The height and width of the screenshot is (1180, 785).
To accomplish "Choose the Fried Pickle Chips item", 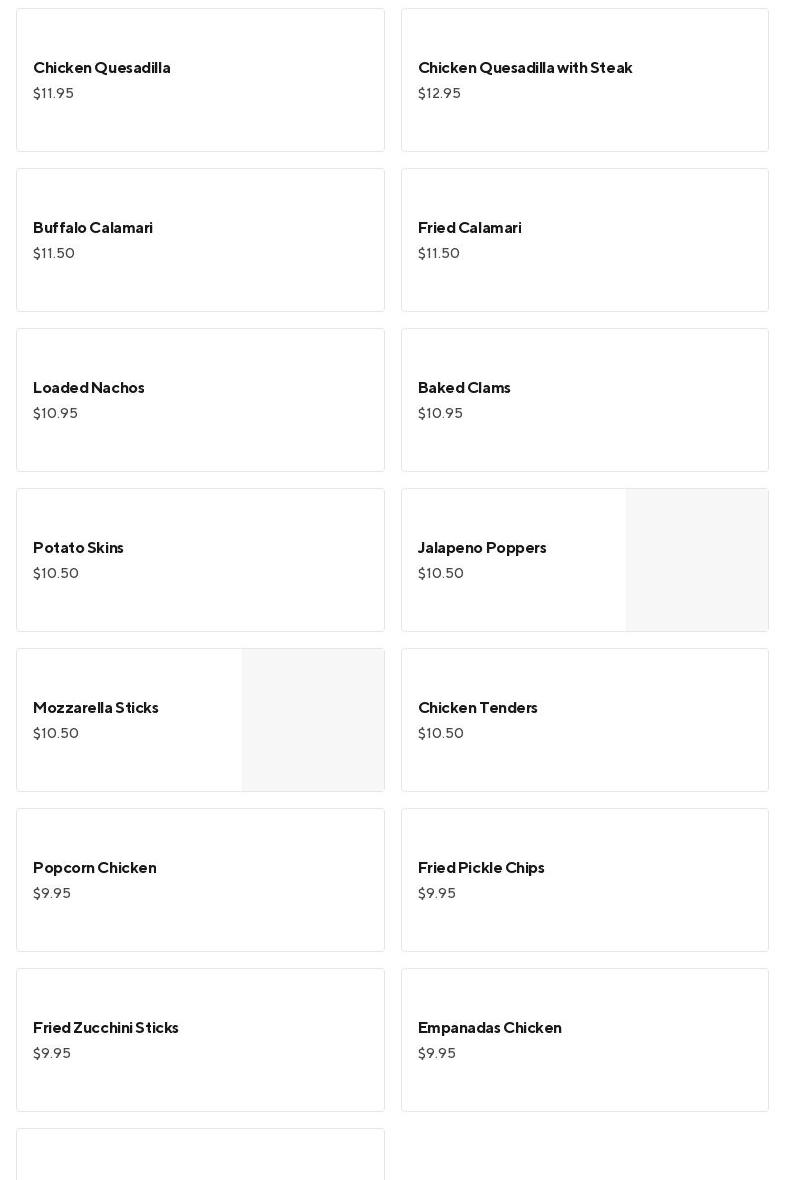I will point(584,880).
